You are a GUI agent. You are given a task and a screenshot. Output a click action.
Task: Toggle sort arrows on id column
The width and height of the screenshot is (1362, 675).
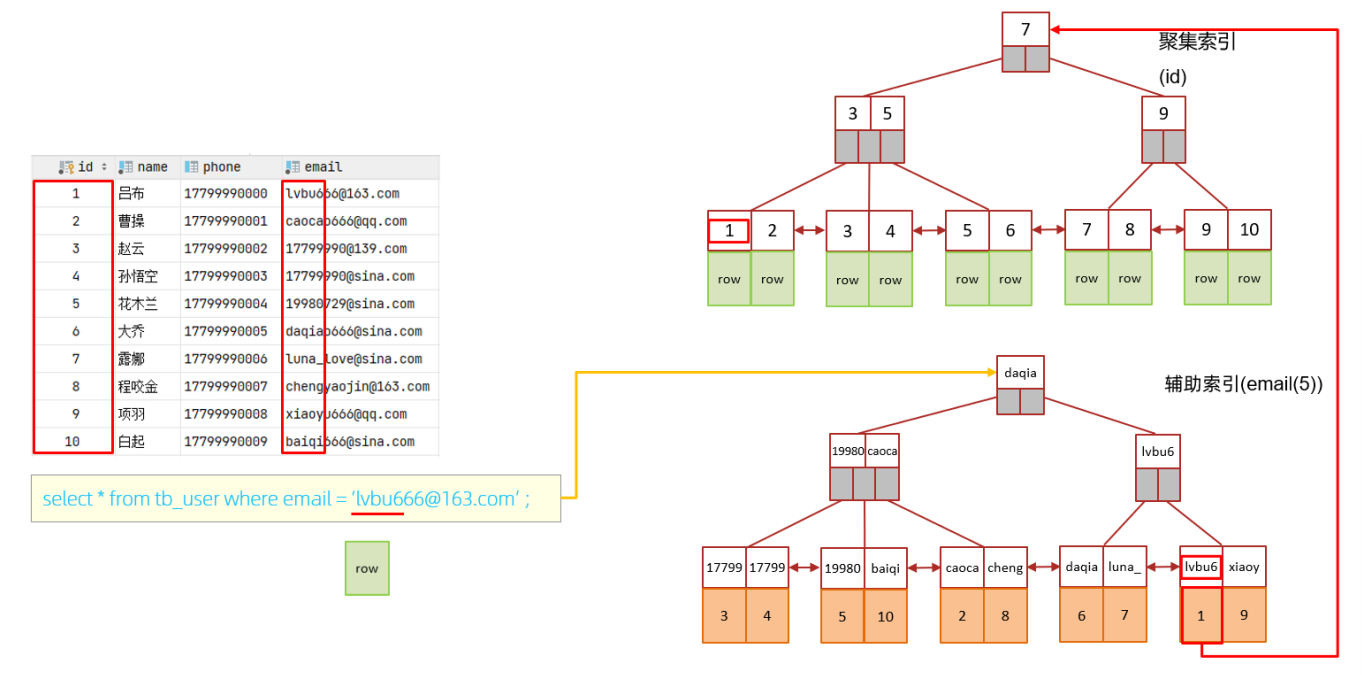click(104, 167)
